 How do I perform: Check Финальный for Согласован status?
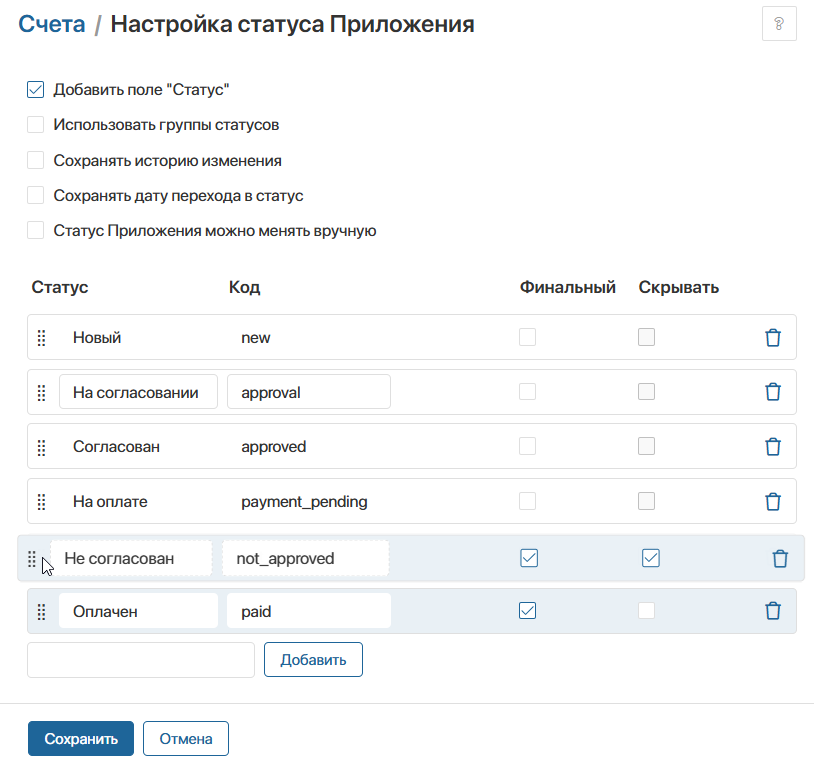(x=527, y=446)
